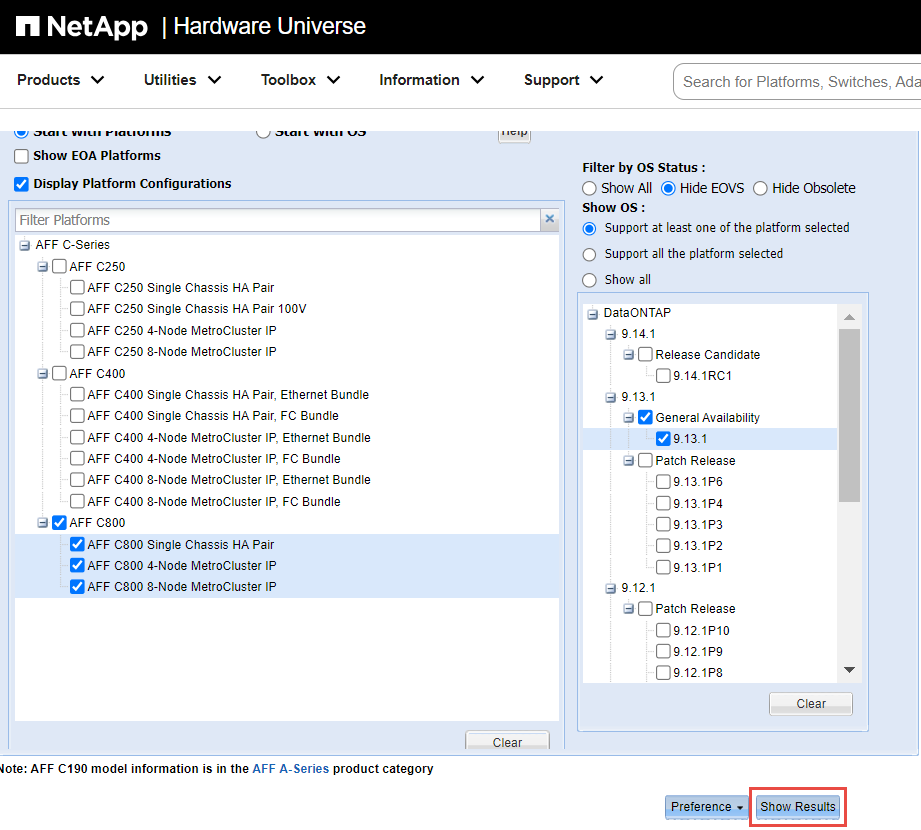Collapse the AFF C800 platform group

[x=42, y=523]
